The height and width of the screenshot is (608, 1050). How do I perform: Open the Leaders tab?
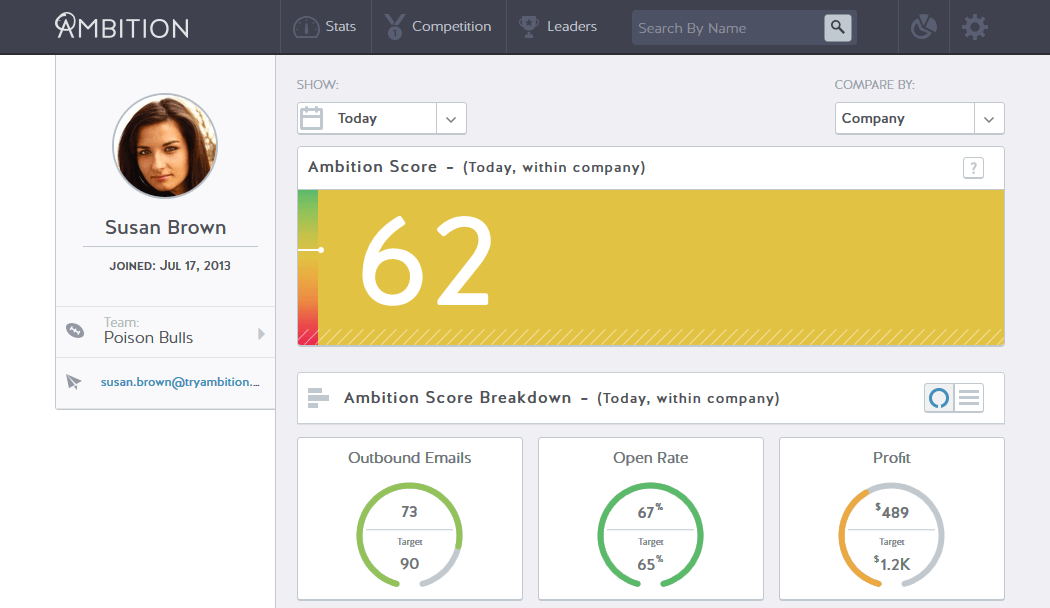click(x=558, y=27)
